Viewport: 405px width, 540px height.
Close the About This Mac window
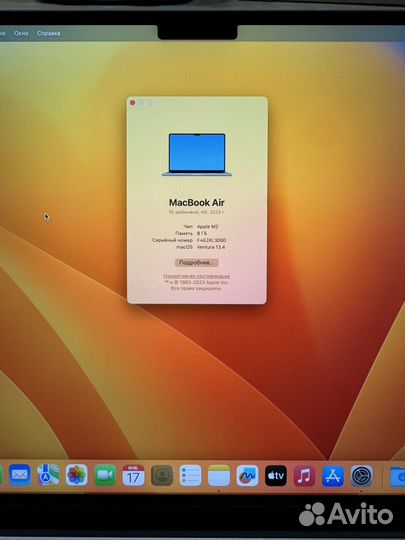tap(133, 103)
